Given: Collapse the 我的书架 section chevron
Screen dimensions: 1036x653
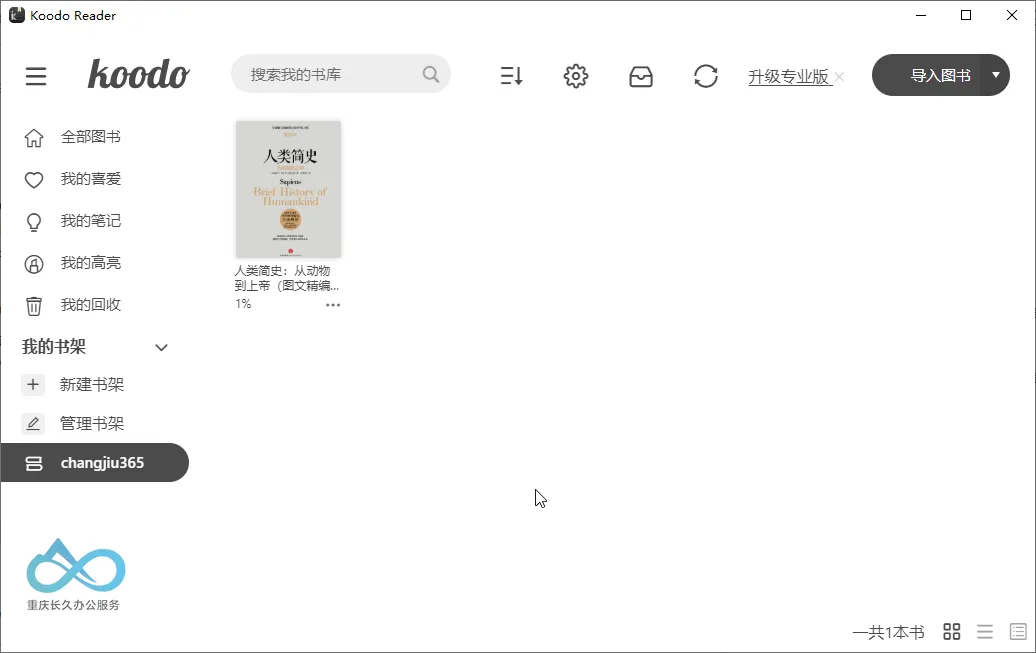Looking at the screenshot, I should pyautogui.click(x=161, y=348).
